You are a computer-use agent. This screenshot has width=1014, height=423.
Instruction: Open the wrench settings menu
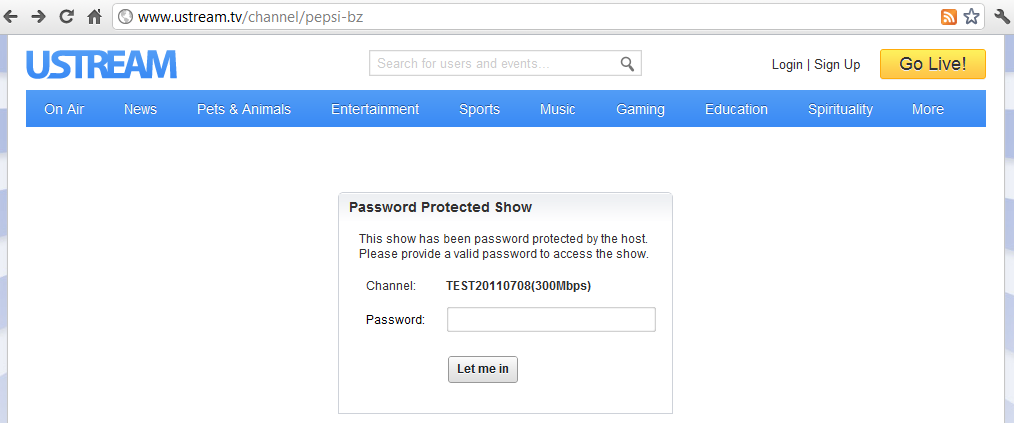(x=1002, y=17)
